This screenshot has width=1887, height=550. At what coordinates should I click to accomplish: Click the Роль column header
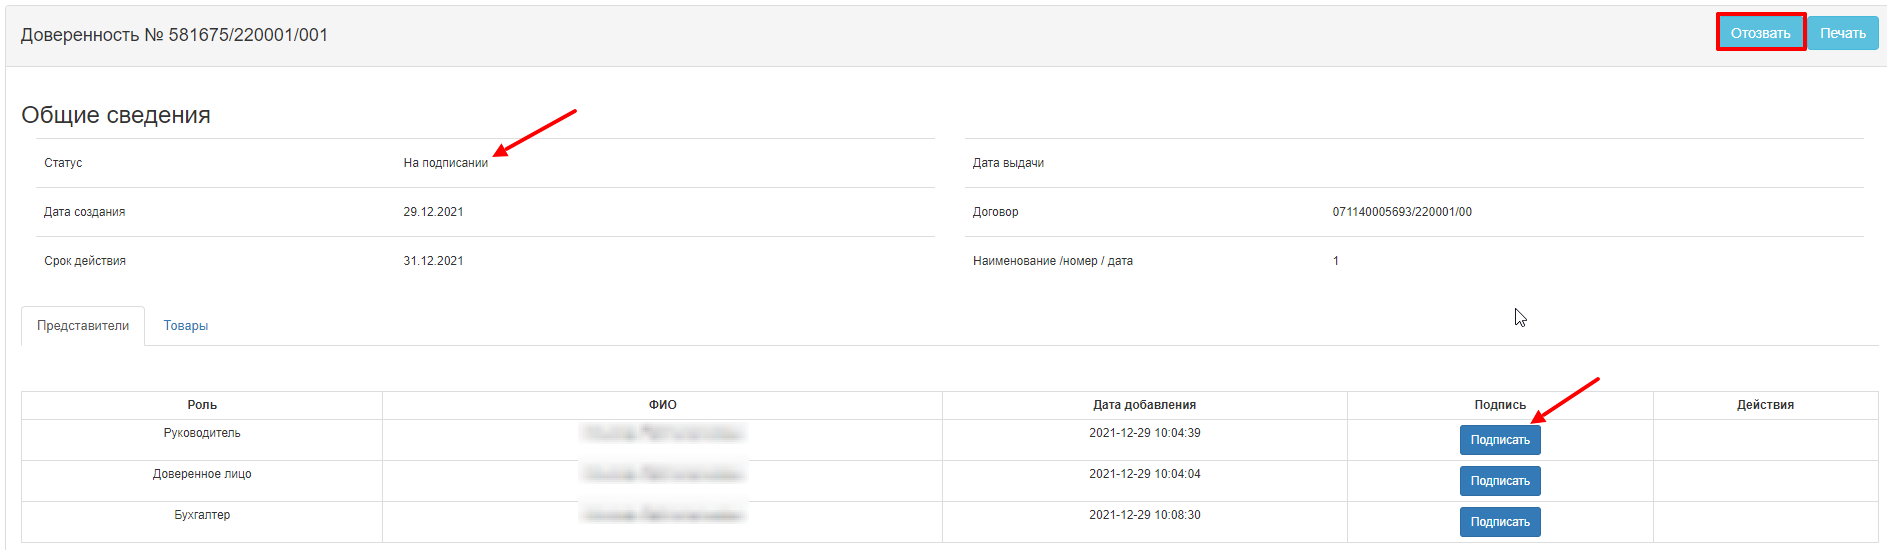tap(202, 405)
